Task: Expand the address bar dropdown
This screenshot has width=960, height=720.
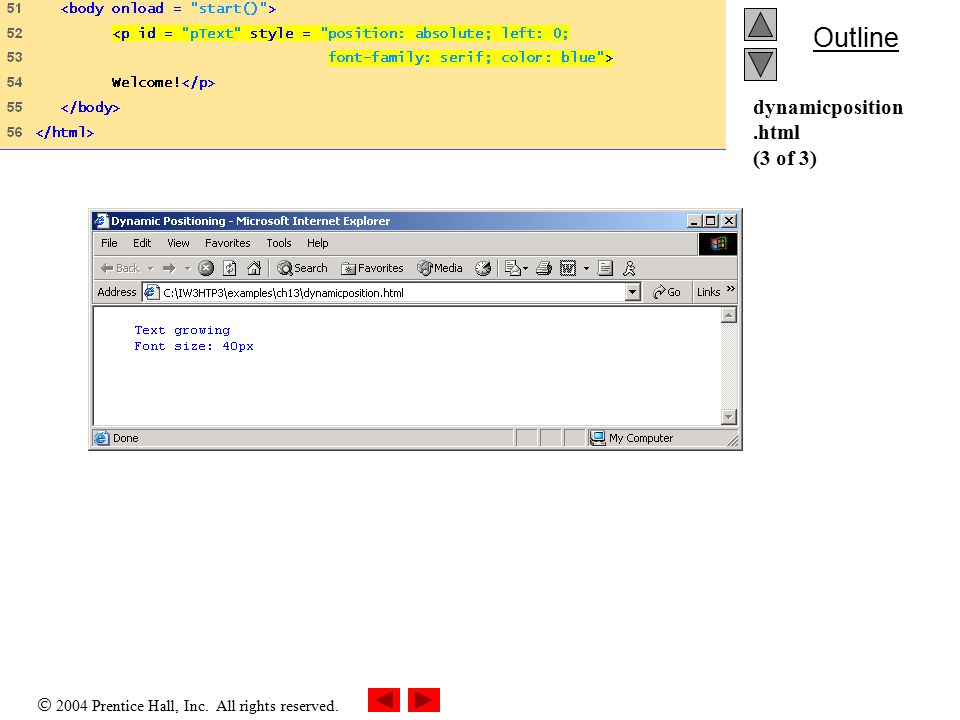Action: [x=633, y=292]
